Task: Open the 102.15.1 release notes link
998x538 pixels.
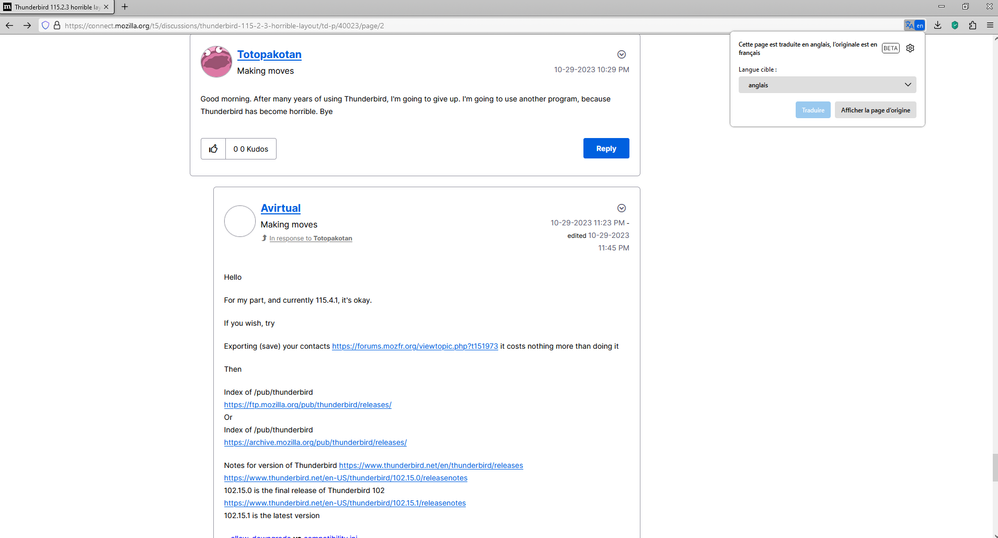Action: (x=345, y=503)
